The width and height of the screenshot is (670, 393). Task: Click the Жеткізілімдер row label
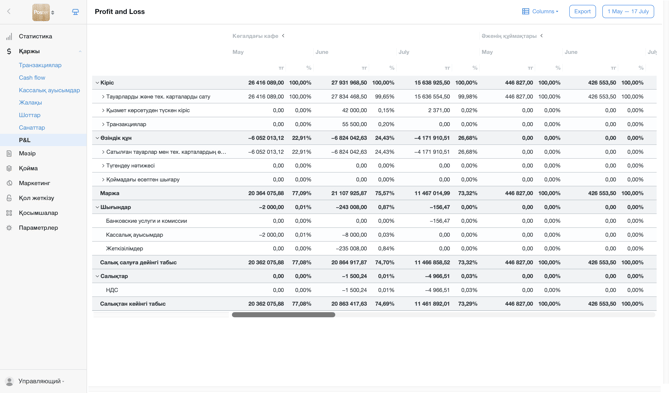tap(124, 249)
